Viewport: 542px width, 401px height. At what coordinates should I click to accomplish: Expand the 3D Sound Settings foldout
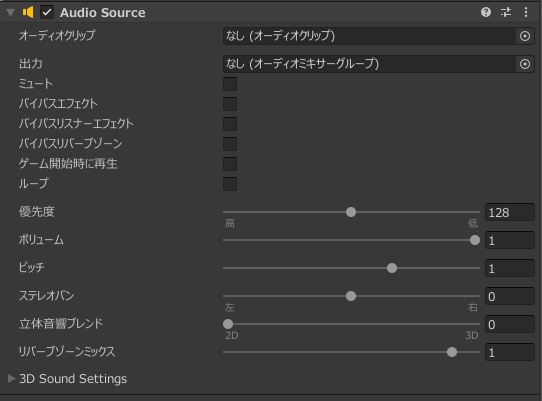pos(11,379)
